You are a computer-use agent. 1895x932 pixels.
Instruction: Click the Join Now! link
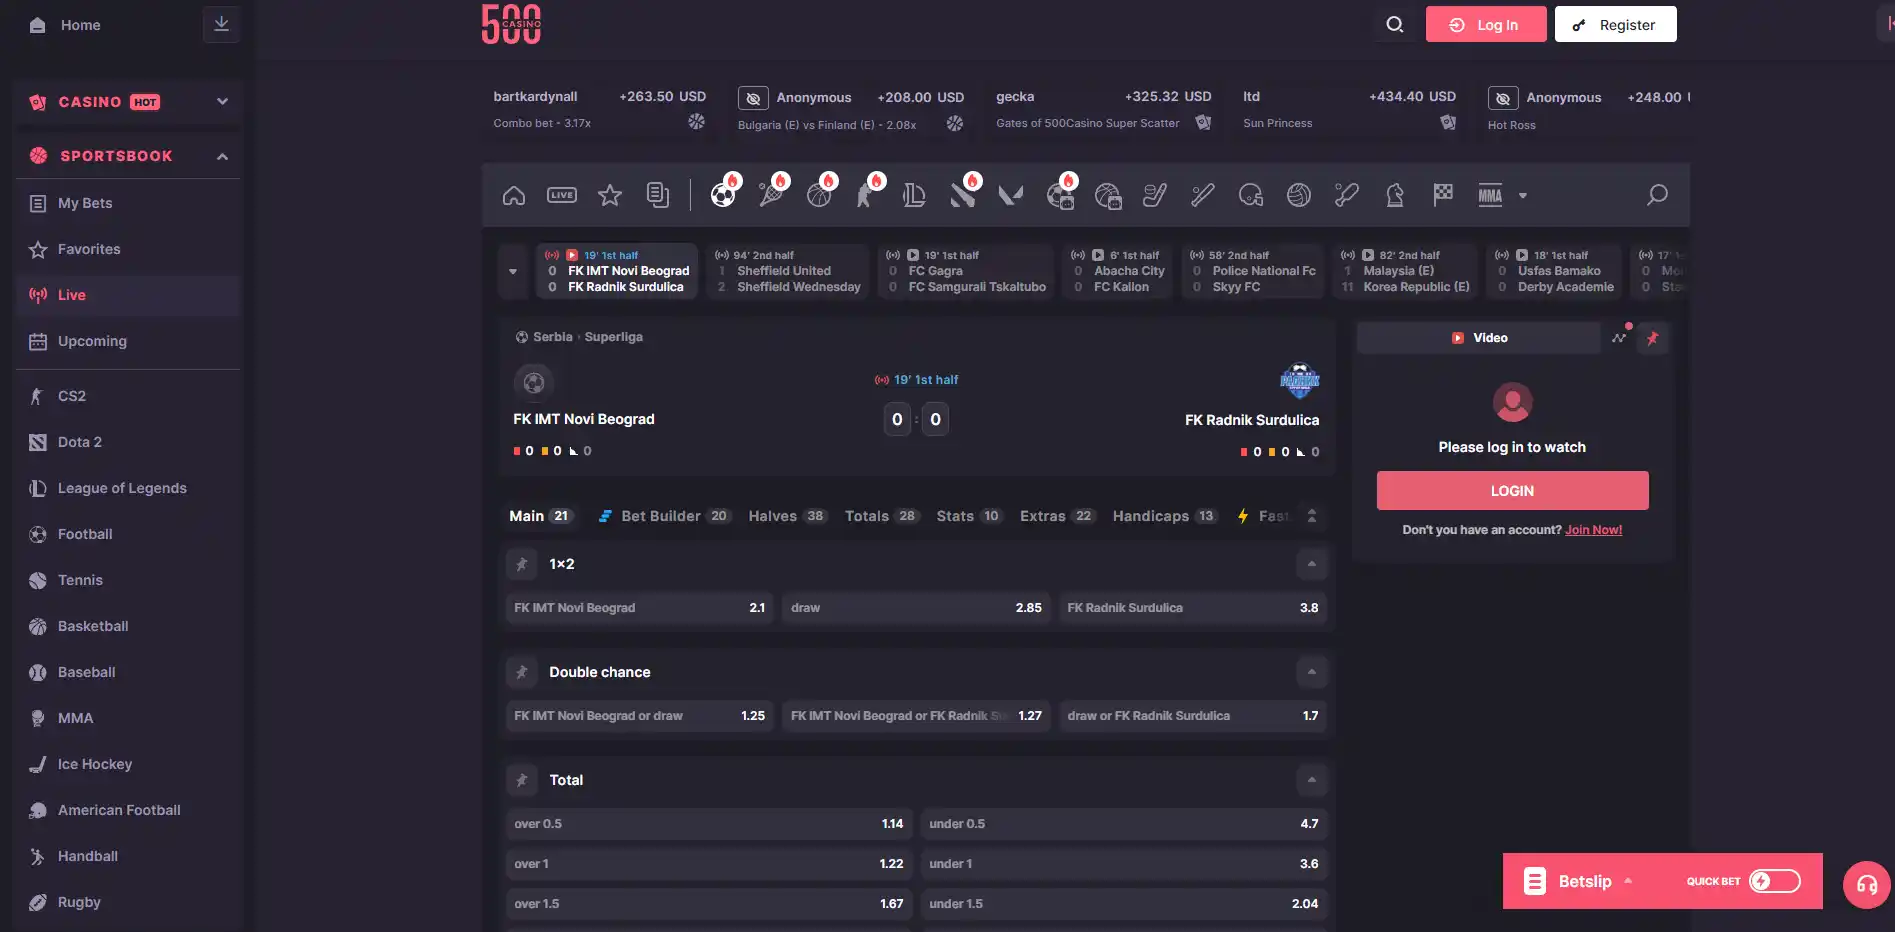1593,530
